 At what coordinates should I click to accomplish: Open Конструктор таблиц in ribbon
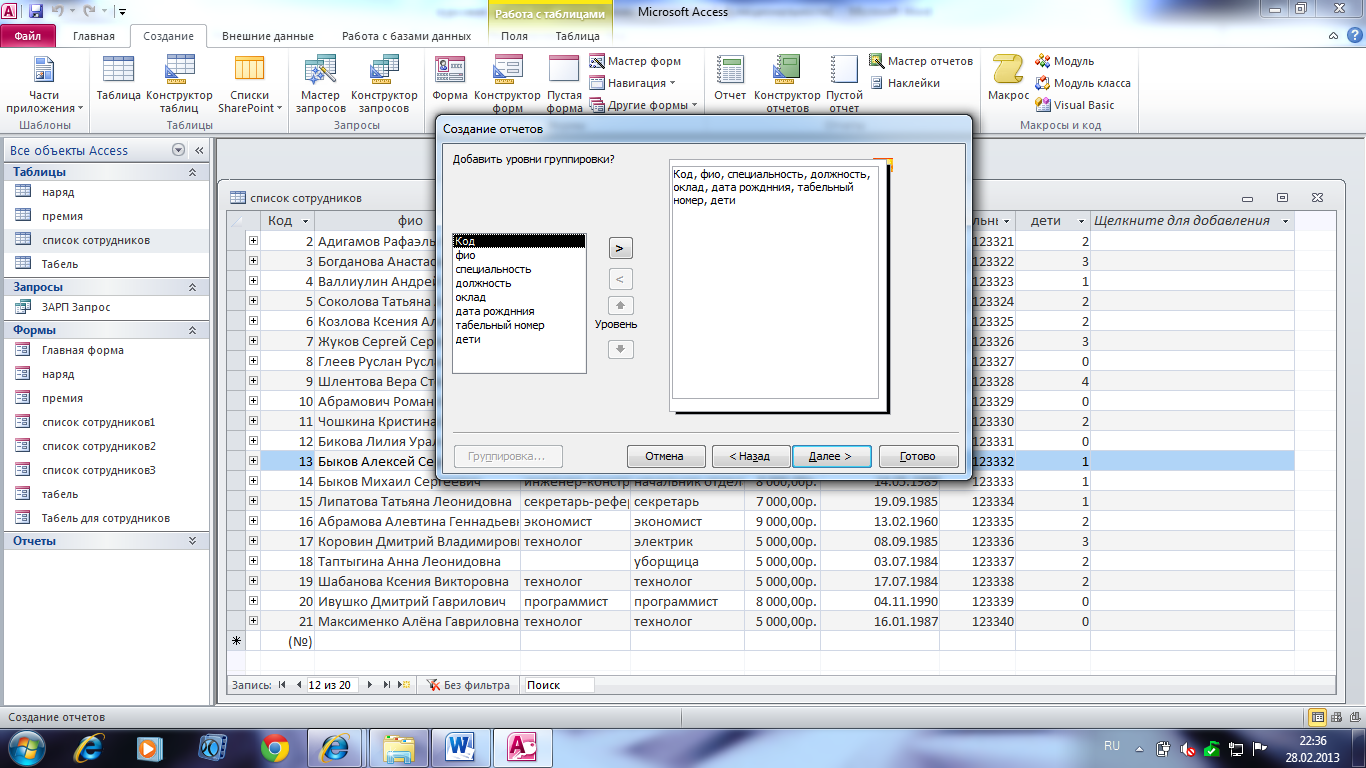180,85
